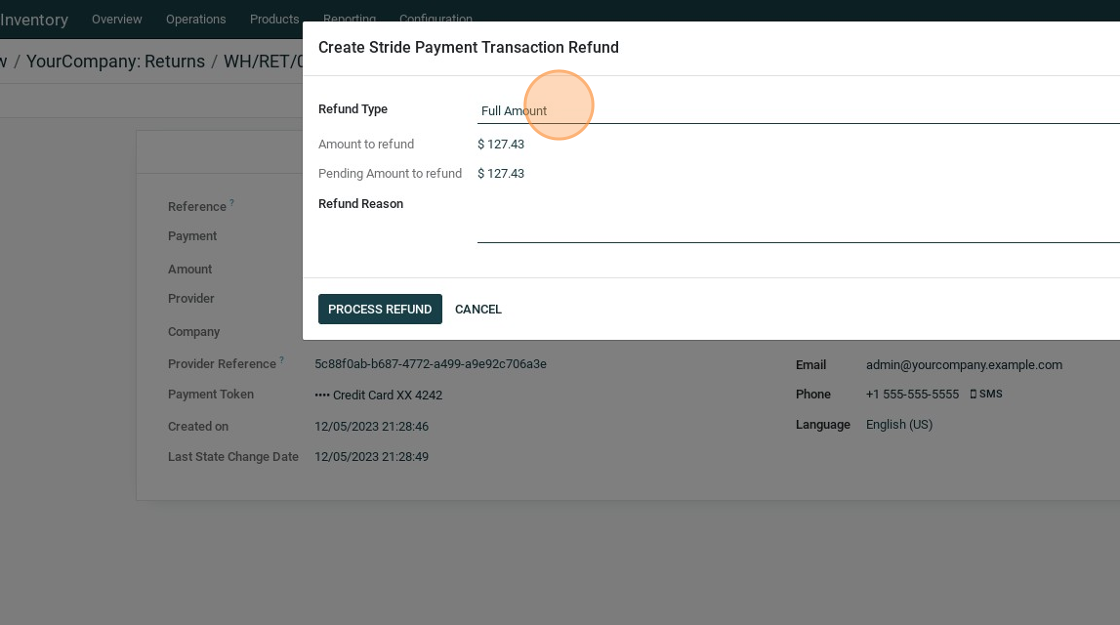Viewport: 1120px width, 625px height.
Task: Click the dialog title Create Stride Payment Transaction Refund
Action: coord(468,47)
